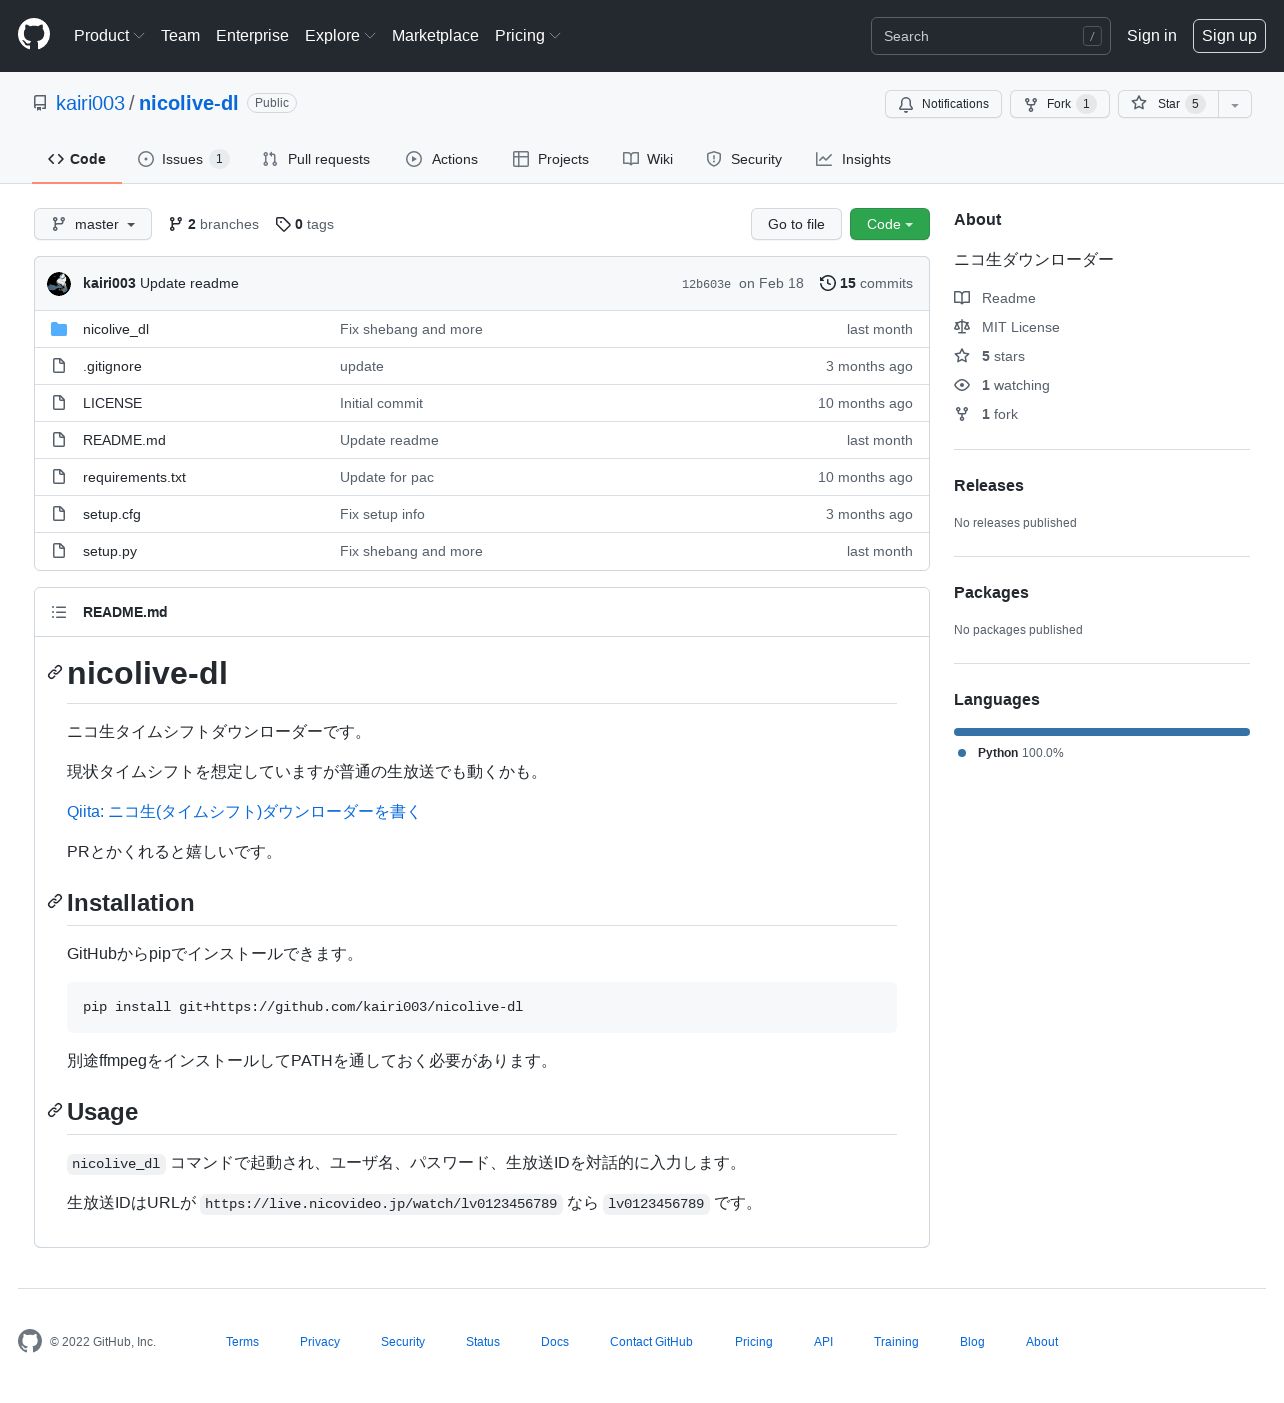
Task: Focus the Search input field
Action: (991, 36)
